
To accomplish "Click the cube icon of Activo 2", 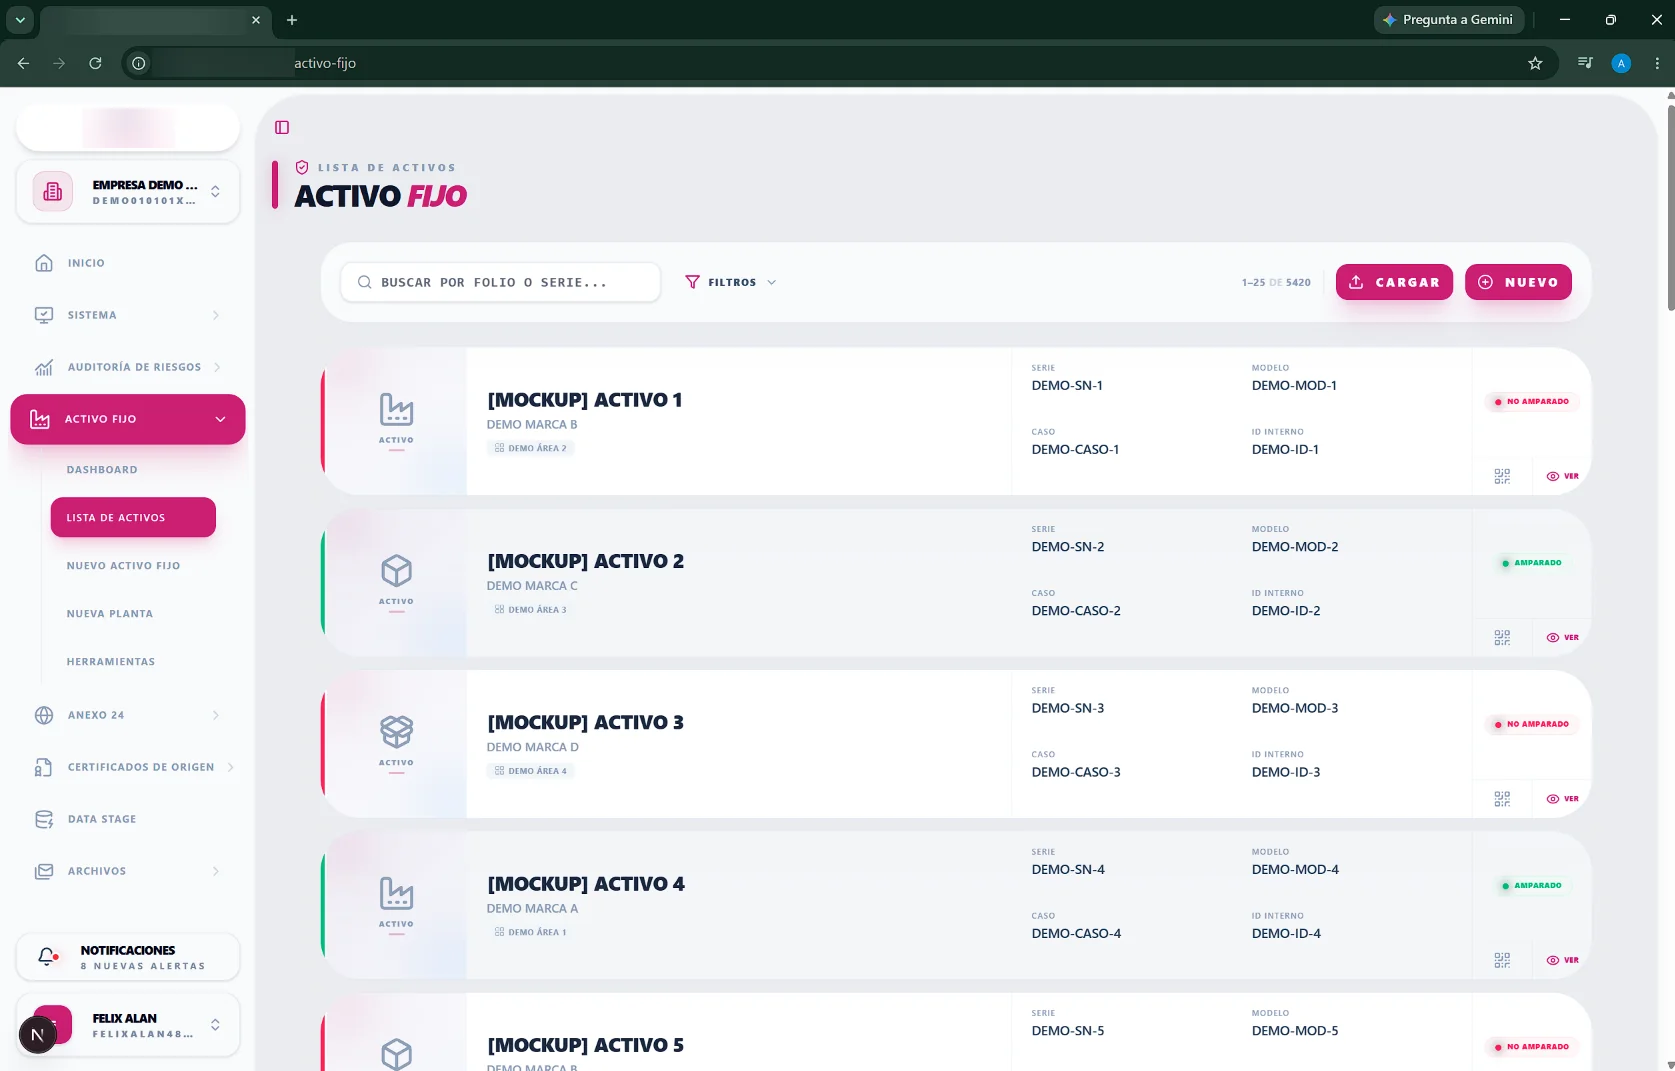I will click(x=396, y=571).
